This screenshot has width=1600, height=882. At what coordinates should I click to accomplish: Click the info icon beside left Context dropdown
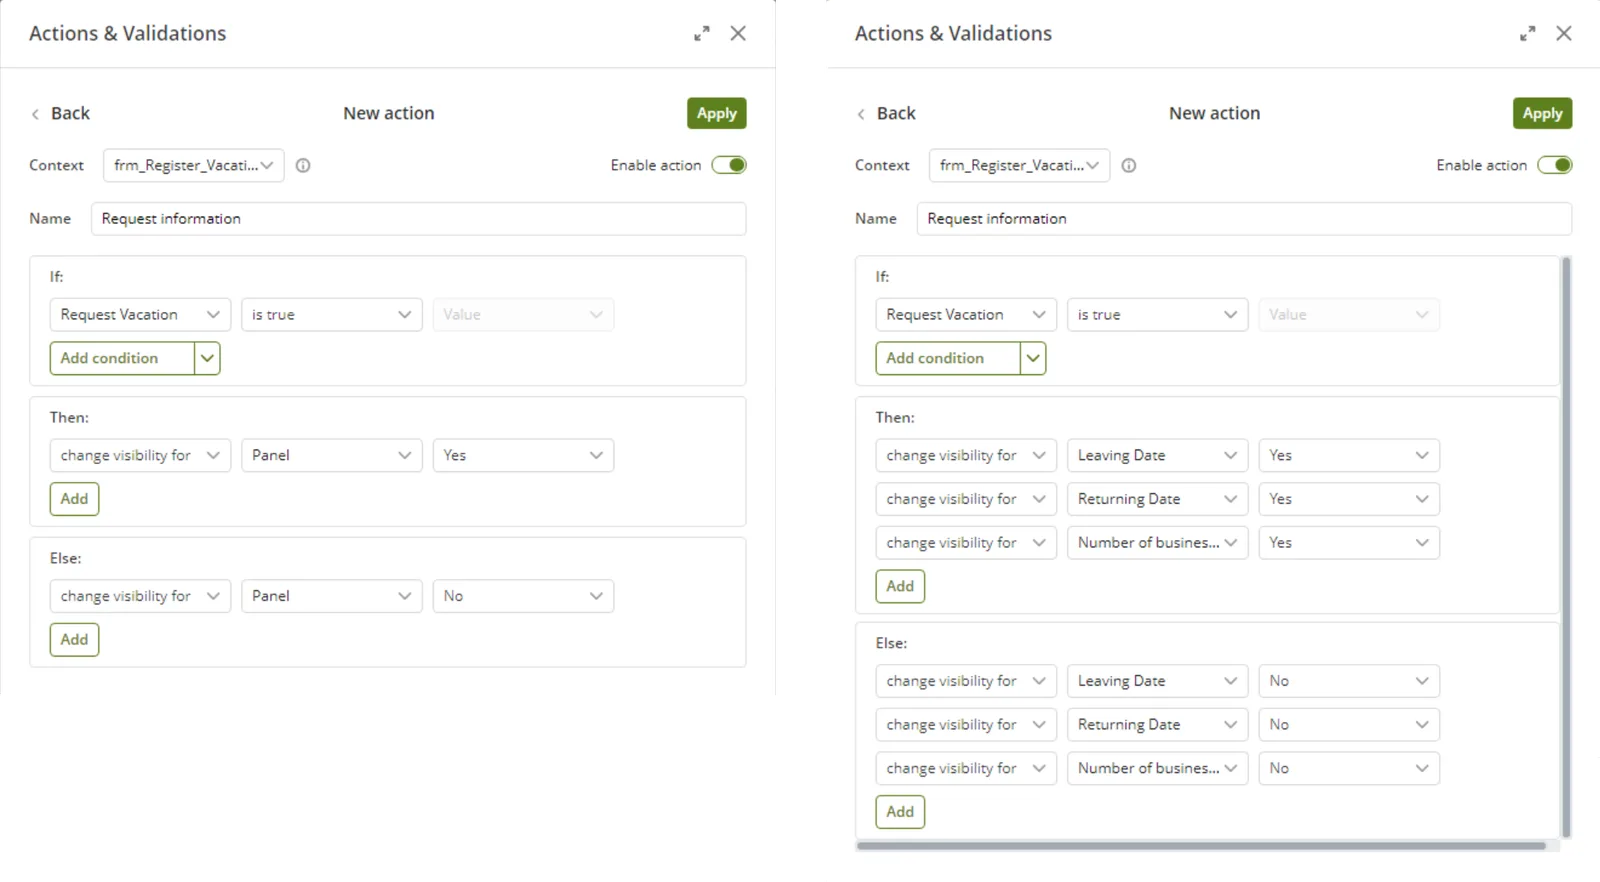click(x=303, y=166)
